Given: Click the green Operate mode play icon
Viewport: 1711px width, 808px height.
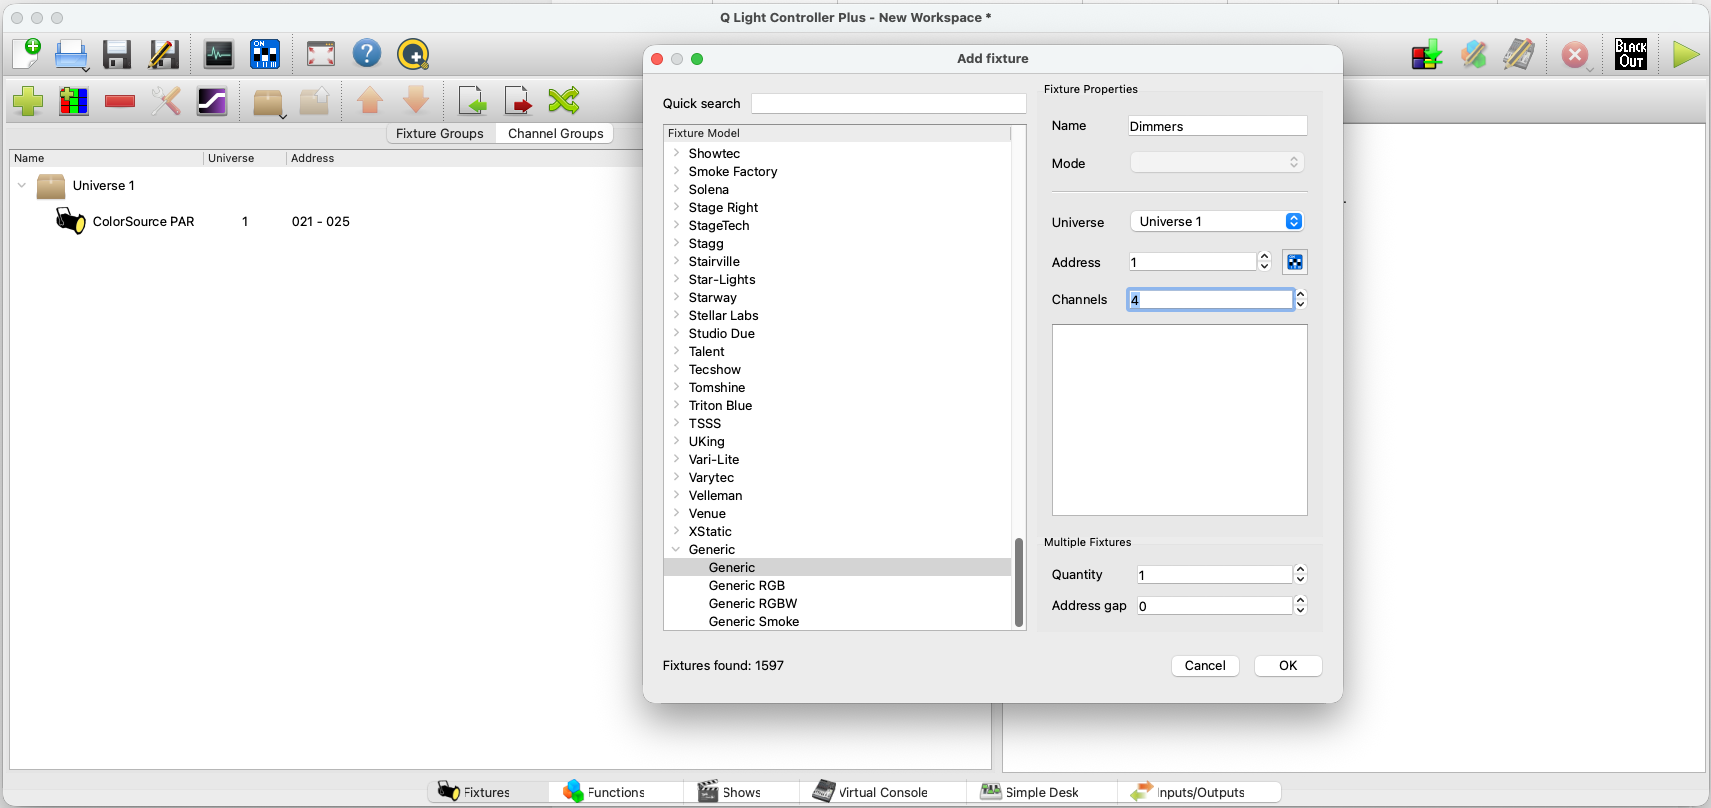Looking at the screenshot, I should [x=1685, y=54].
